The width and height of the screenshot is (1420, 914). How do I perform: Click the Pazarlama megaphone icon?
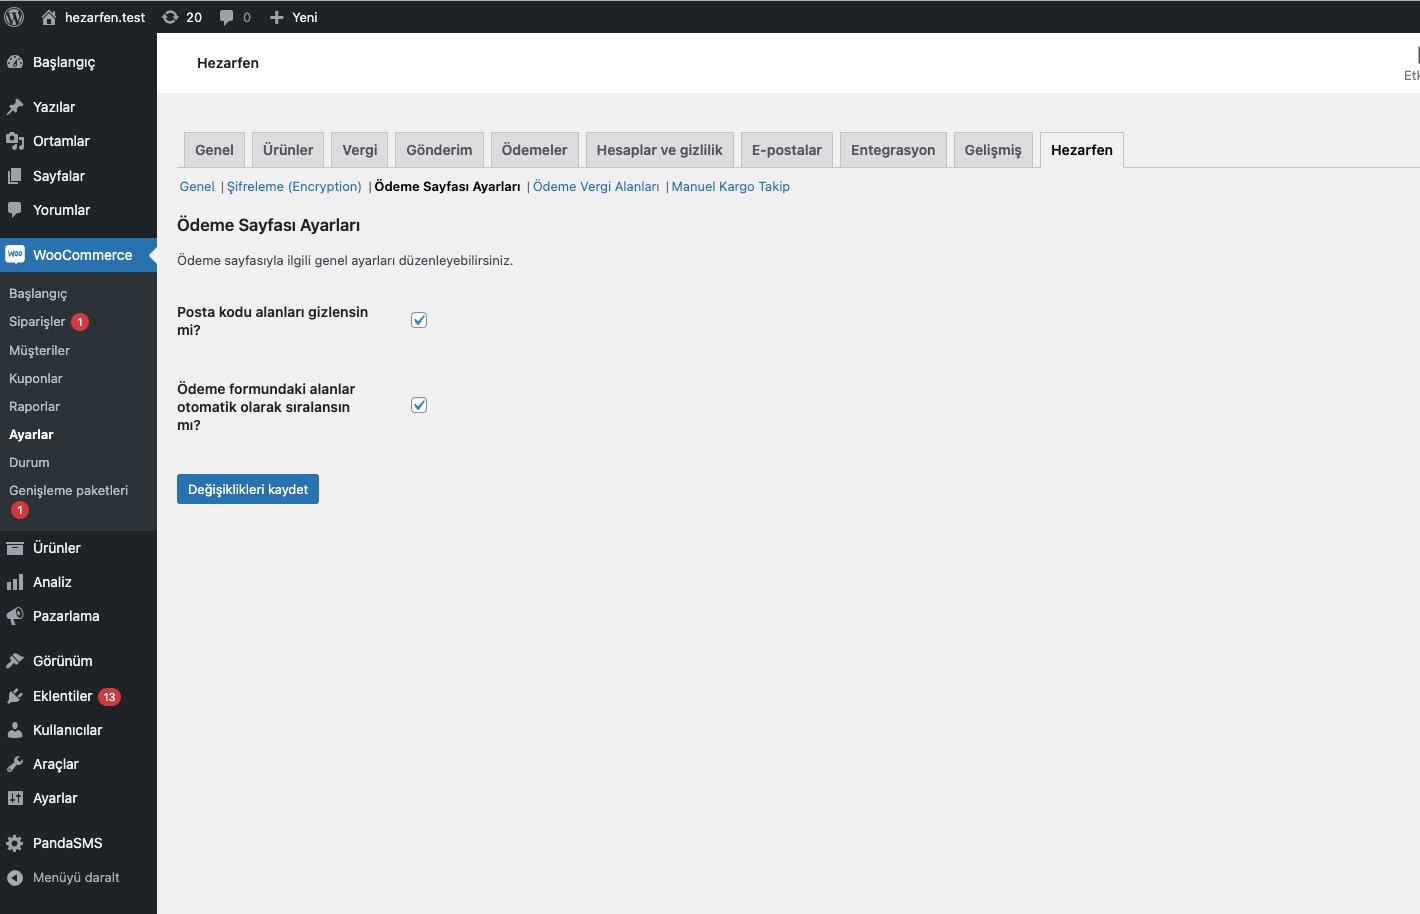point(15,616)
